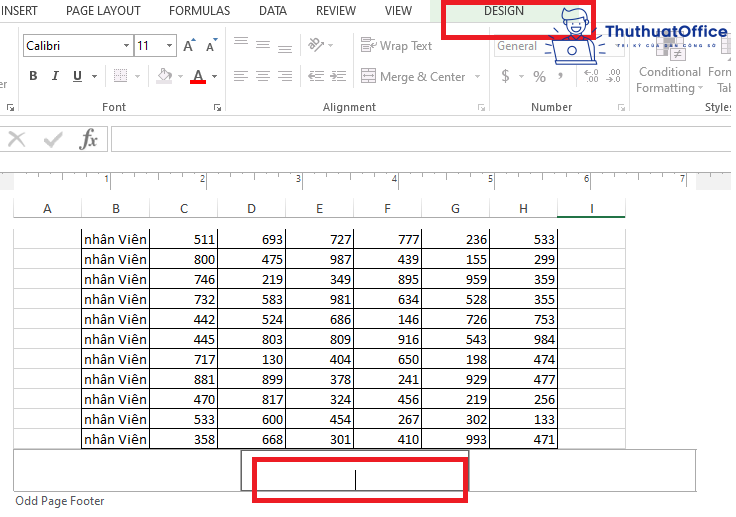Toggle Underline formatting
Screen dimensions: 736x517
77,76
